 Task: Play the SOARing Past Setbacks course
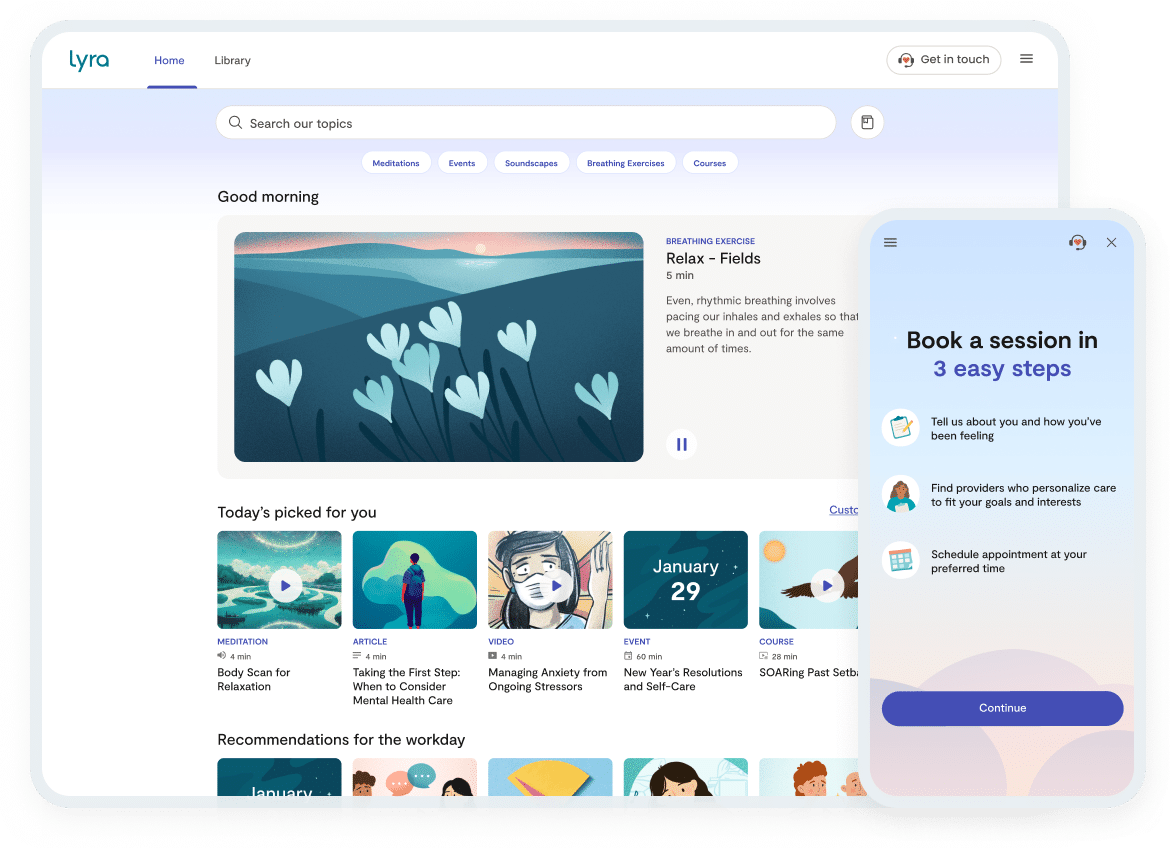pyautogui.click(x=824, y=584)
